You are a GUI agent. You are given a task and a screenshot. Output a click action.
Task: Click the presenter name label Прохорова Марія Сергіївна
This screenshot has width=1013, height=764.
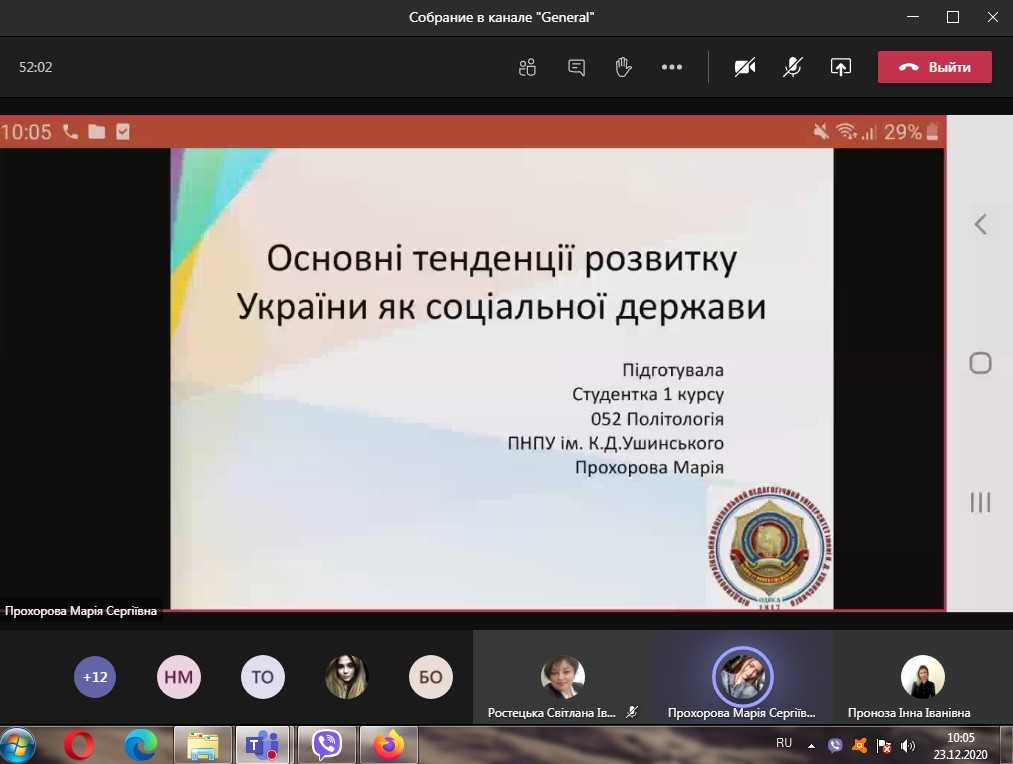(81, 611)
